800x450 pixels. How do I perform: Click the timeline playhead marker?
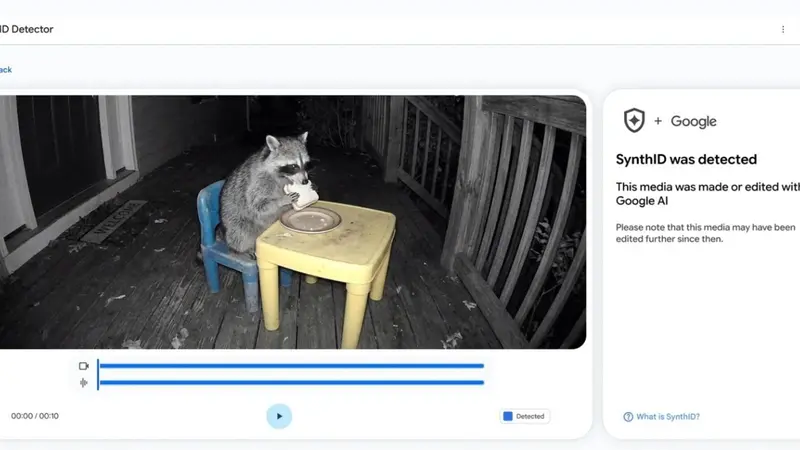(98, 374)
